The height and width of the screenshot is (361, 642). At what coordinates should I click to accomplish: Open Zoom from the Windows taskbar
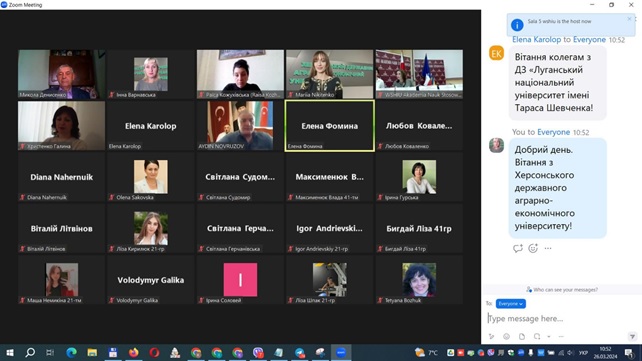tap(341, 352)
